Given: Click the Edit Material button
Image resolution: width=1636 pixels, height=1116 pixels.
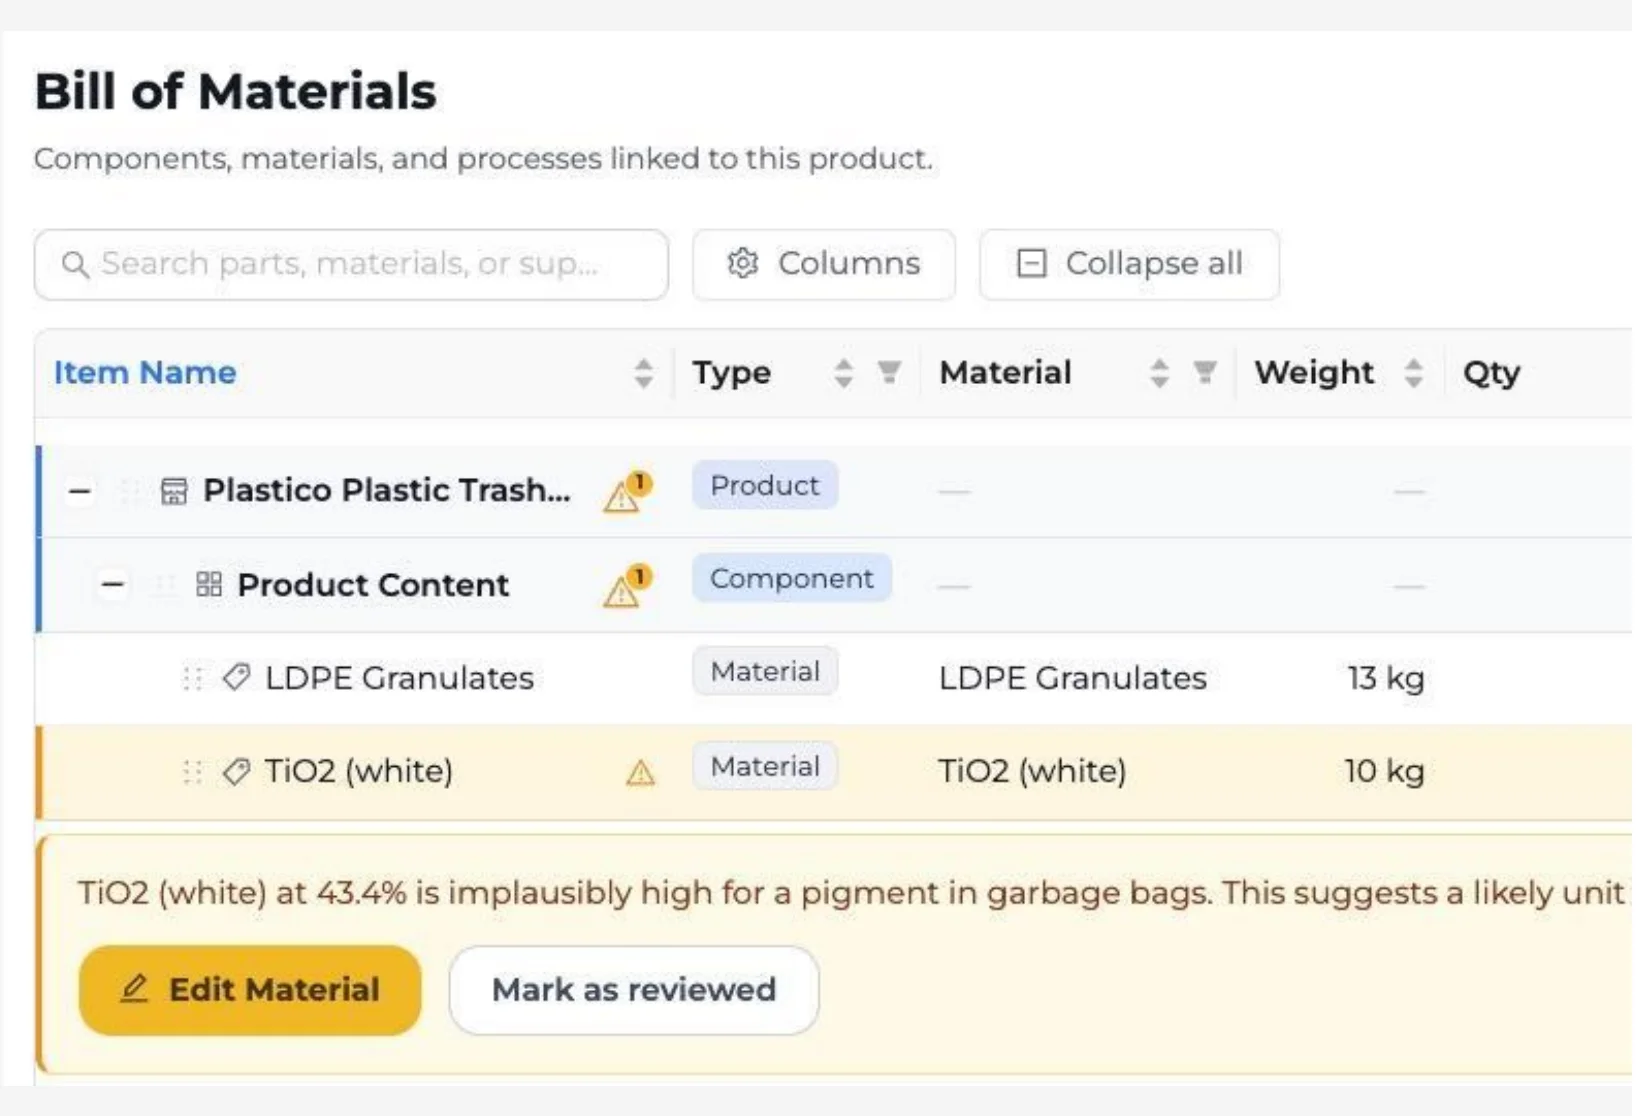Looking at the screenshot, I should pyautogui.click(x=250, y=990).
